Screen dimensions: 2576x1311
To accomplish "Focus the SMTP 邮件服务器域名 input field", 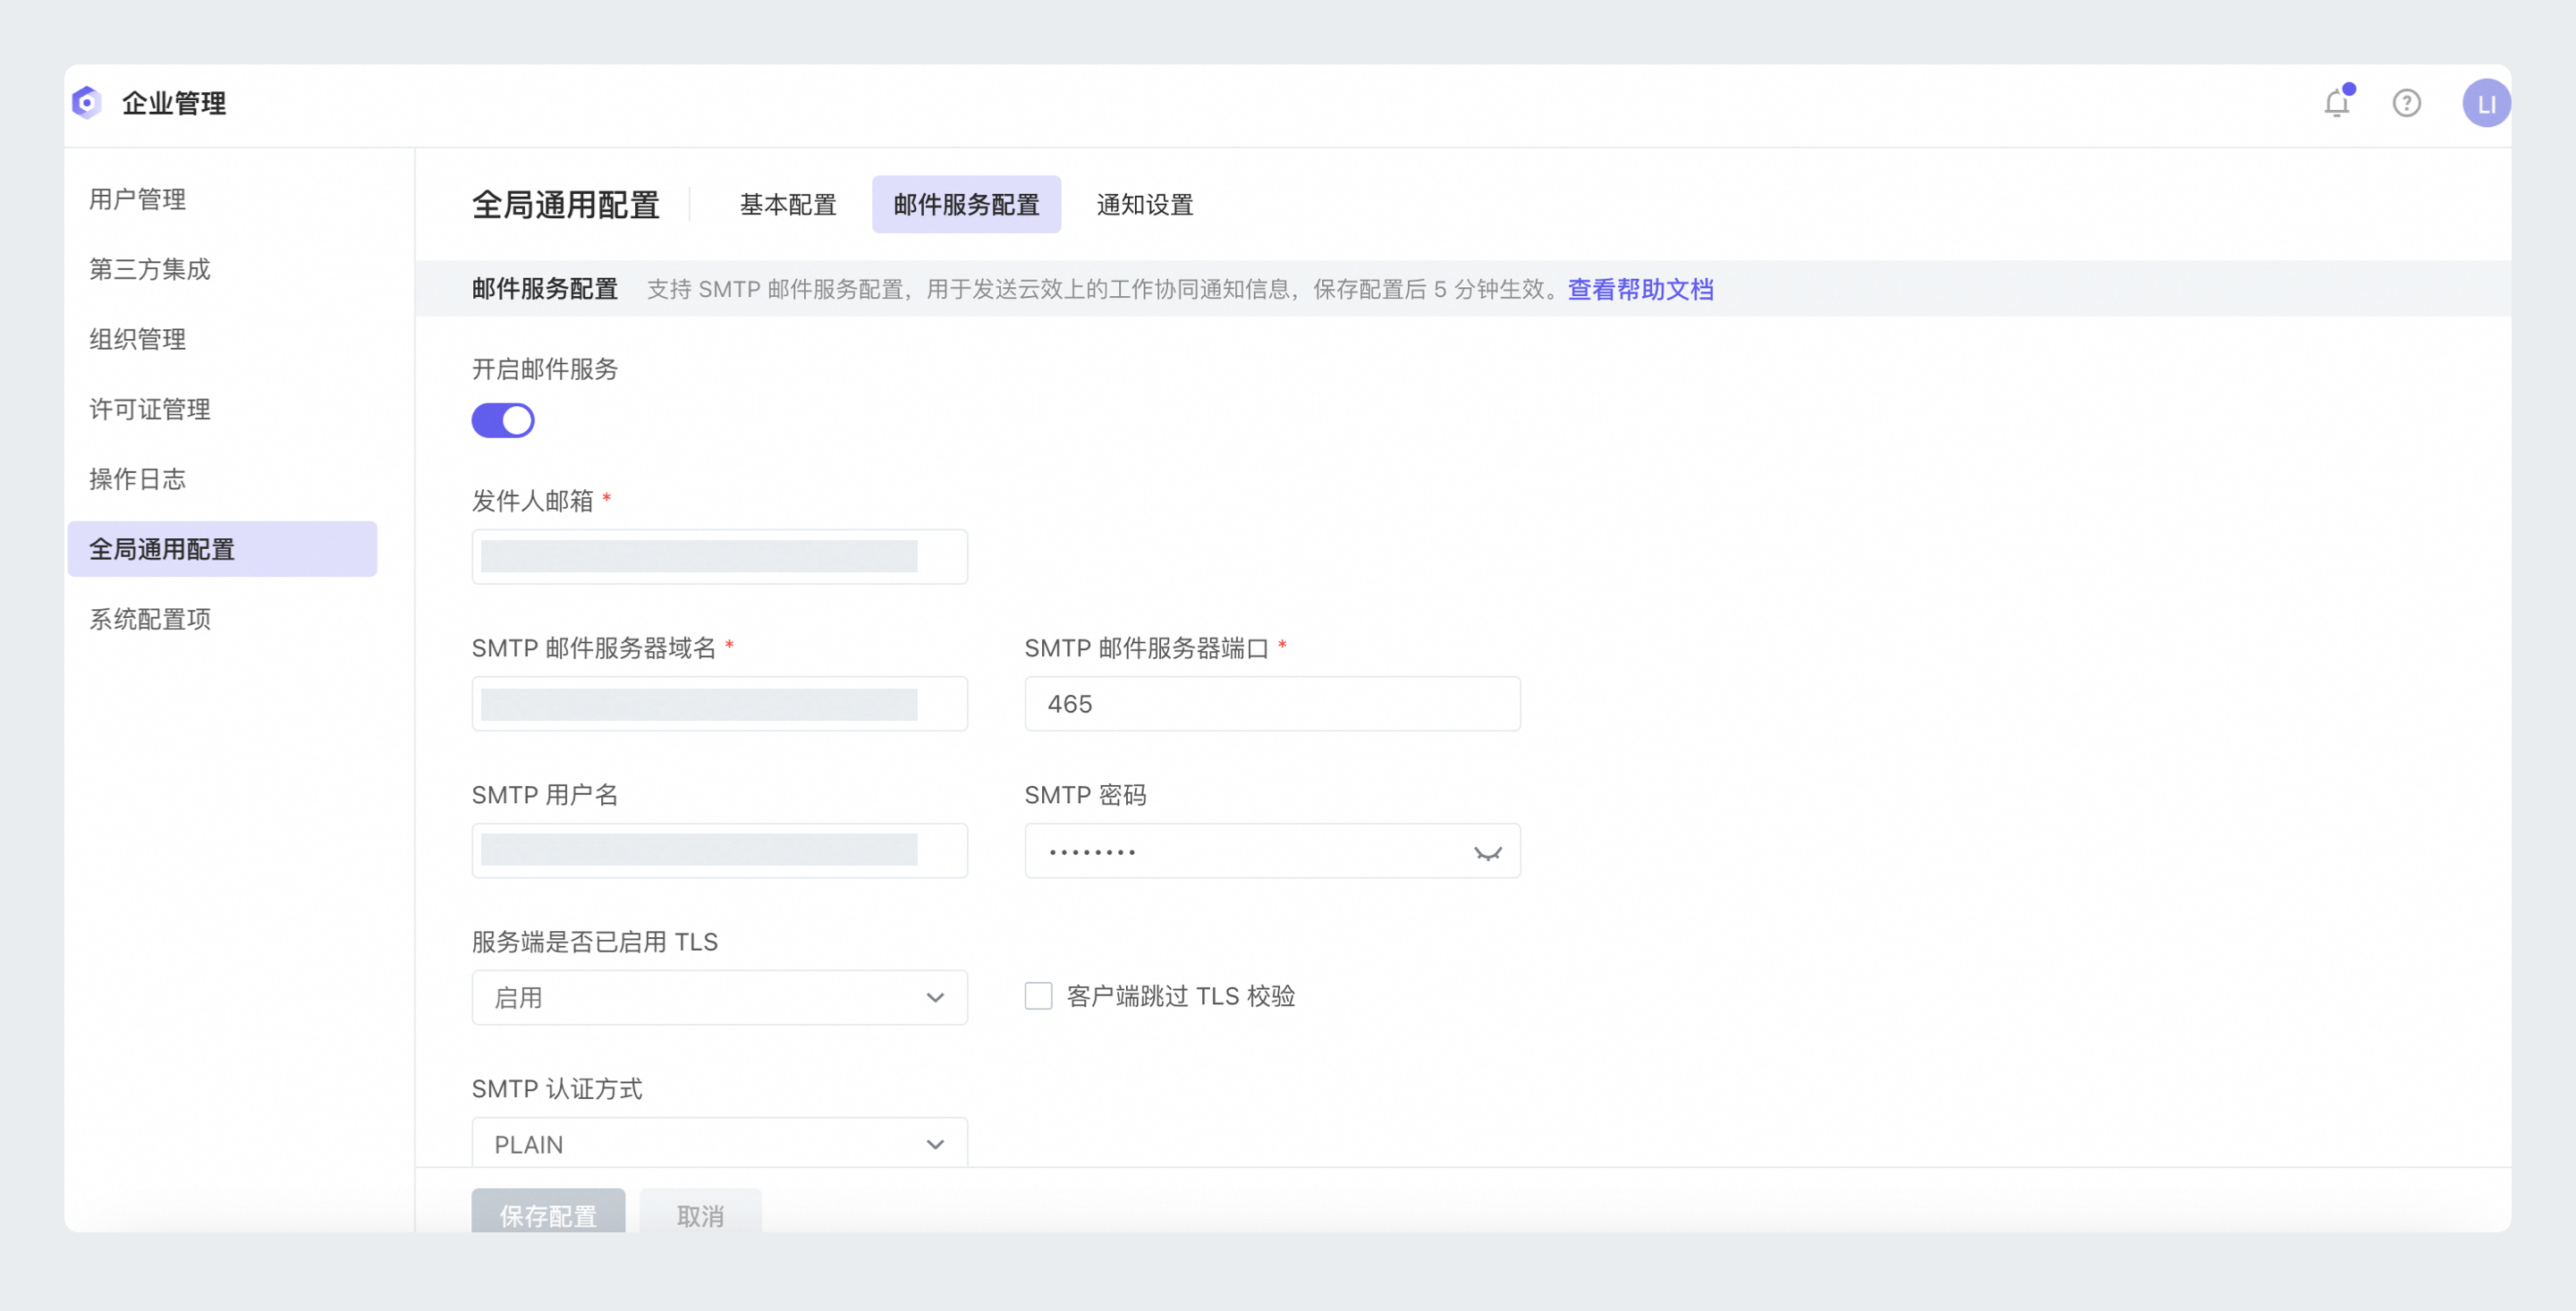I will [720, 703].
